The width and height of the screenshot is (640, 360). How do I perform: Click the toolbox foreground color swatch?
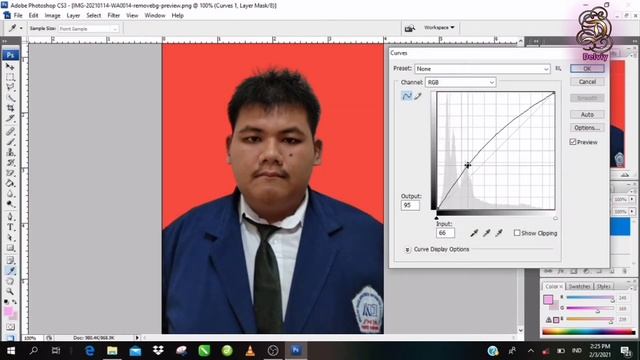(x=8, y=312)
